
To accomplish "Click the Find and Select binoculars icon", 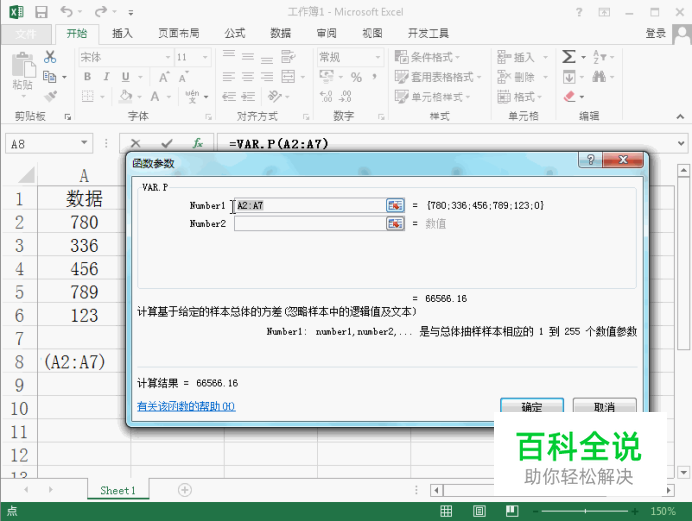I will (599, 77).
